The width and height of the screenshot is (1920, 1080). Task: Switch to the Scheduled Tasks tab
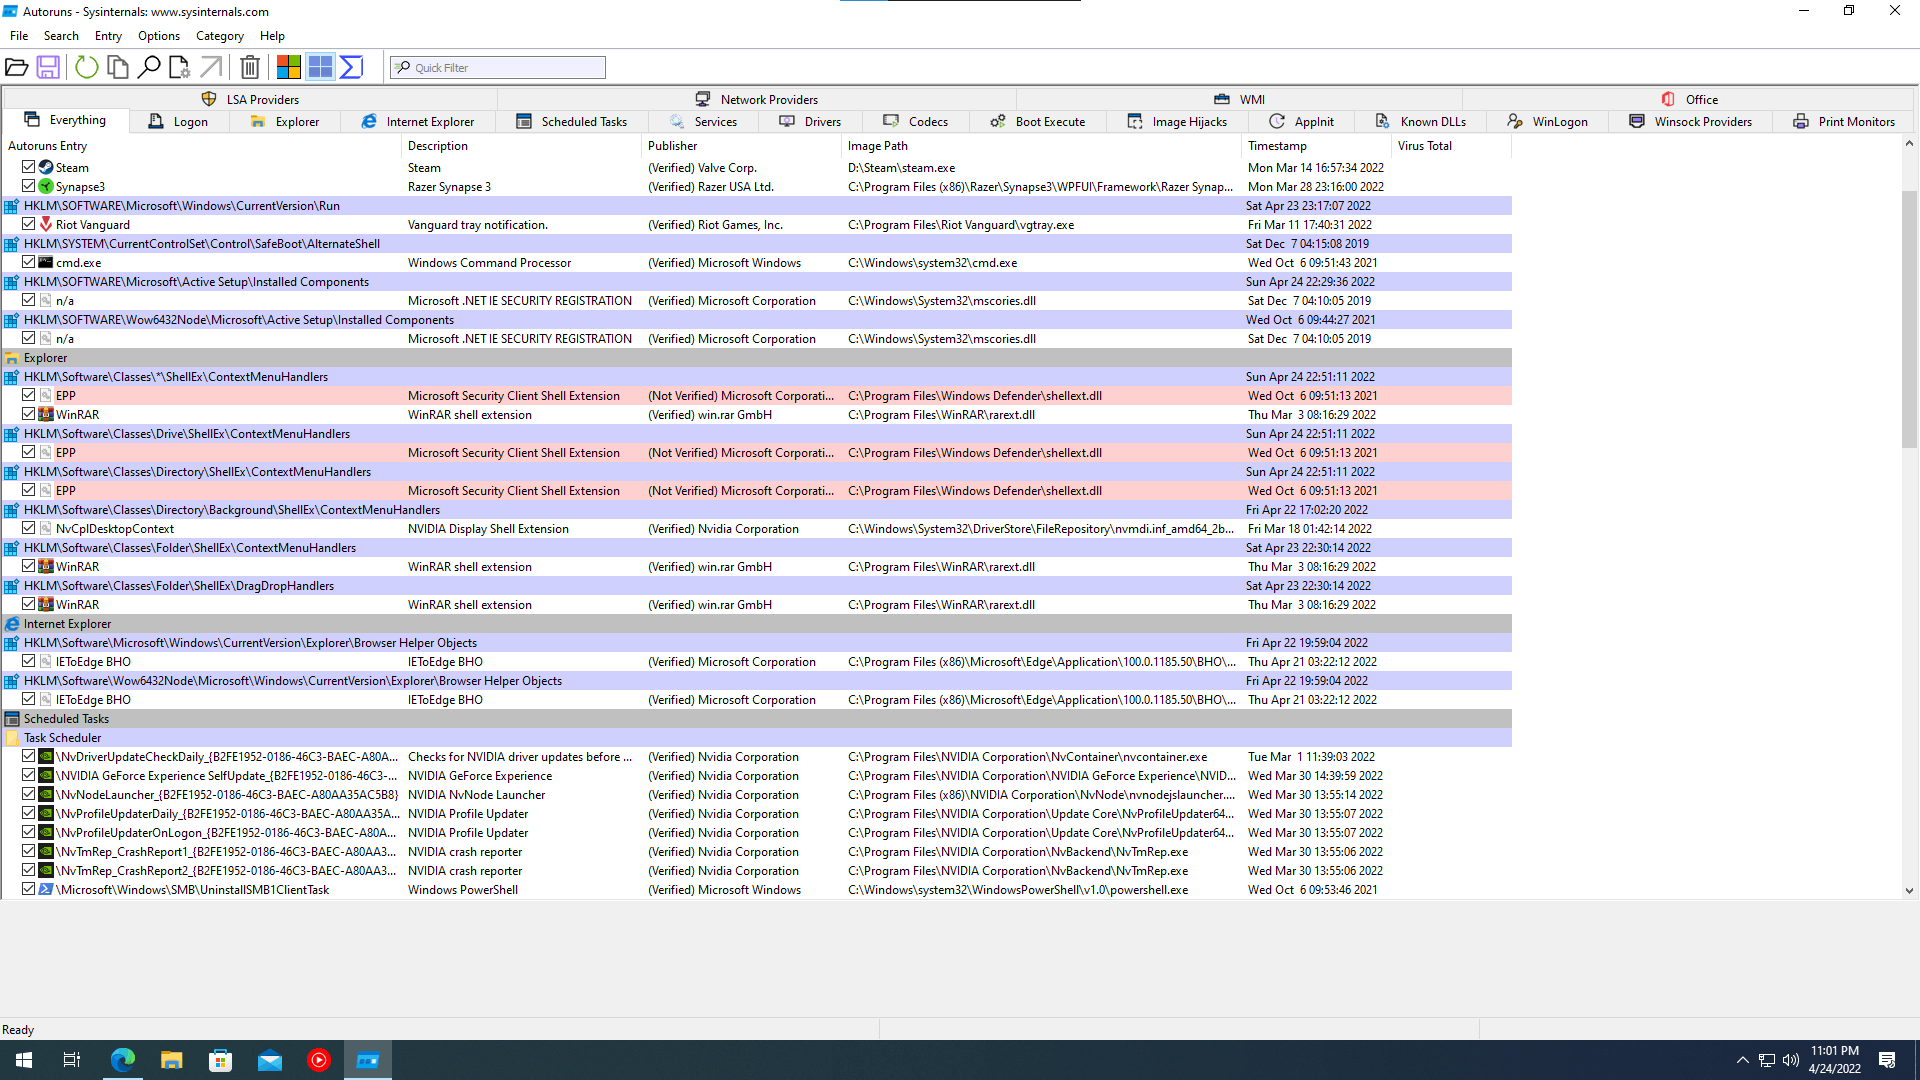pyautogui.click(x=572, y=122)
